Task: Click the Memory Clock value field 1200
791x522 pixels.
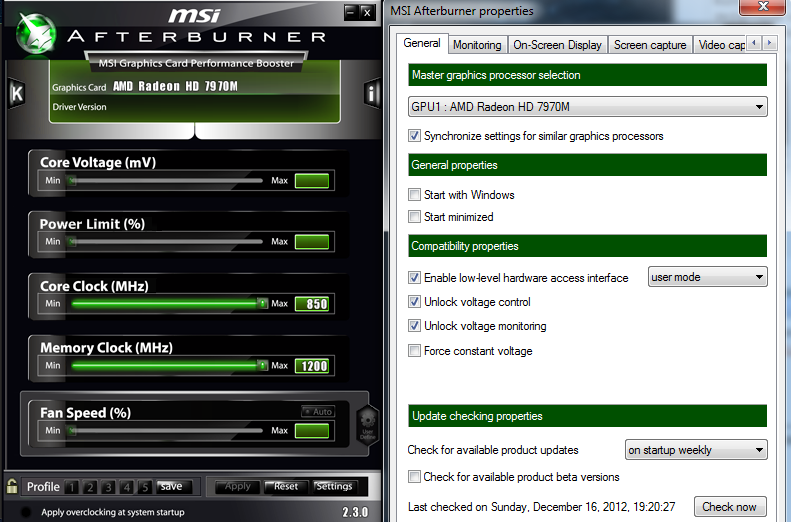Action: tap(312, 366)
